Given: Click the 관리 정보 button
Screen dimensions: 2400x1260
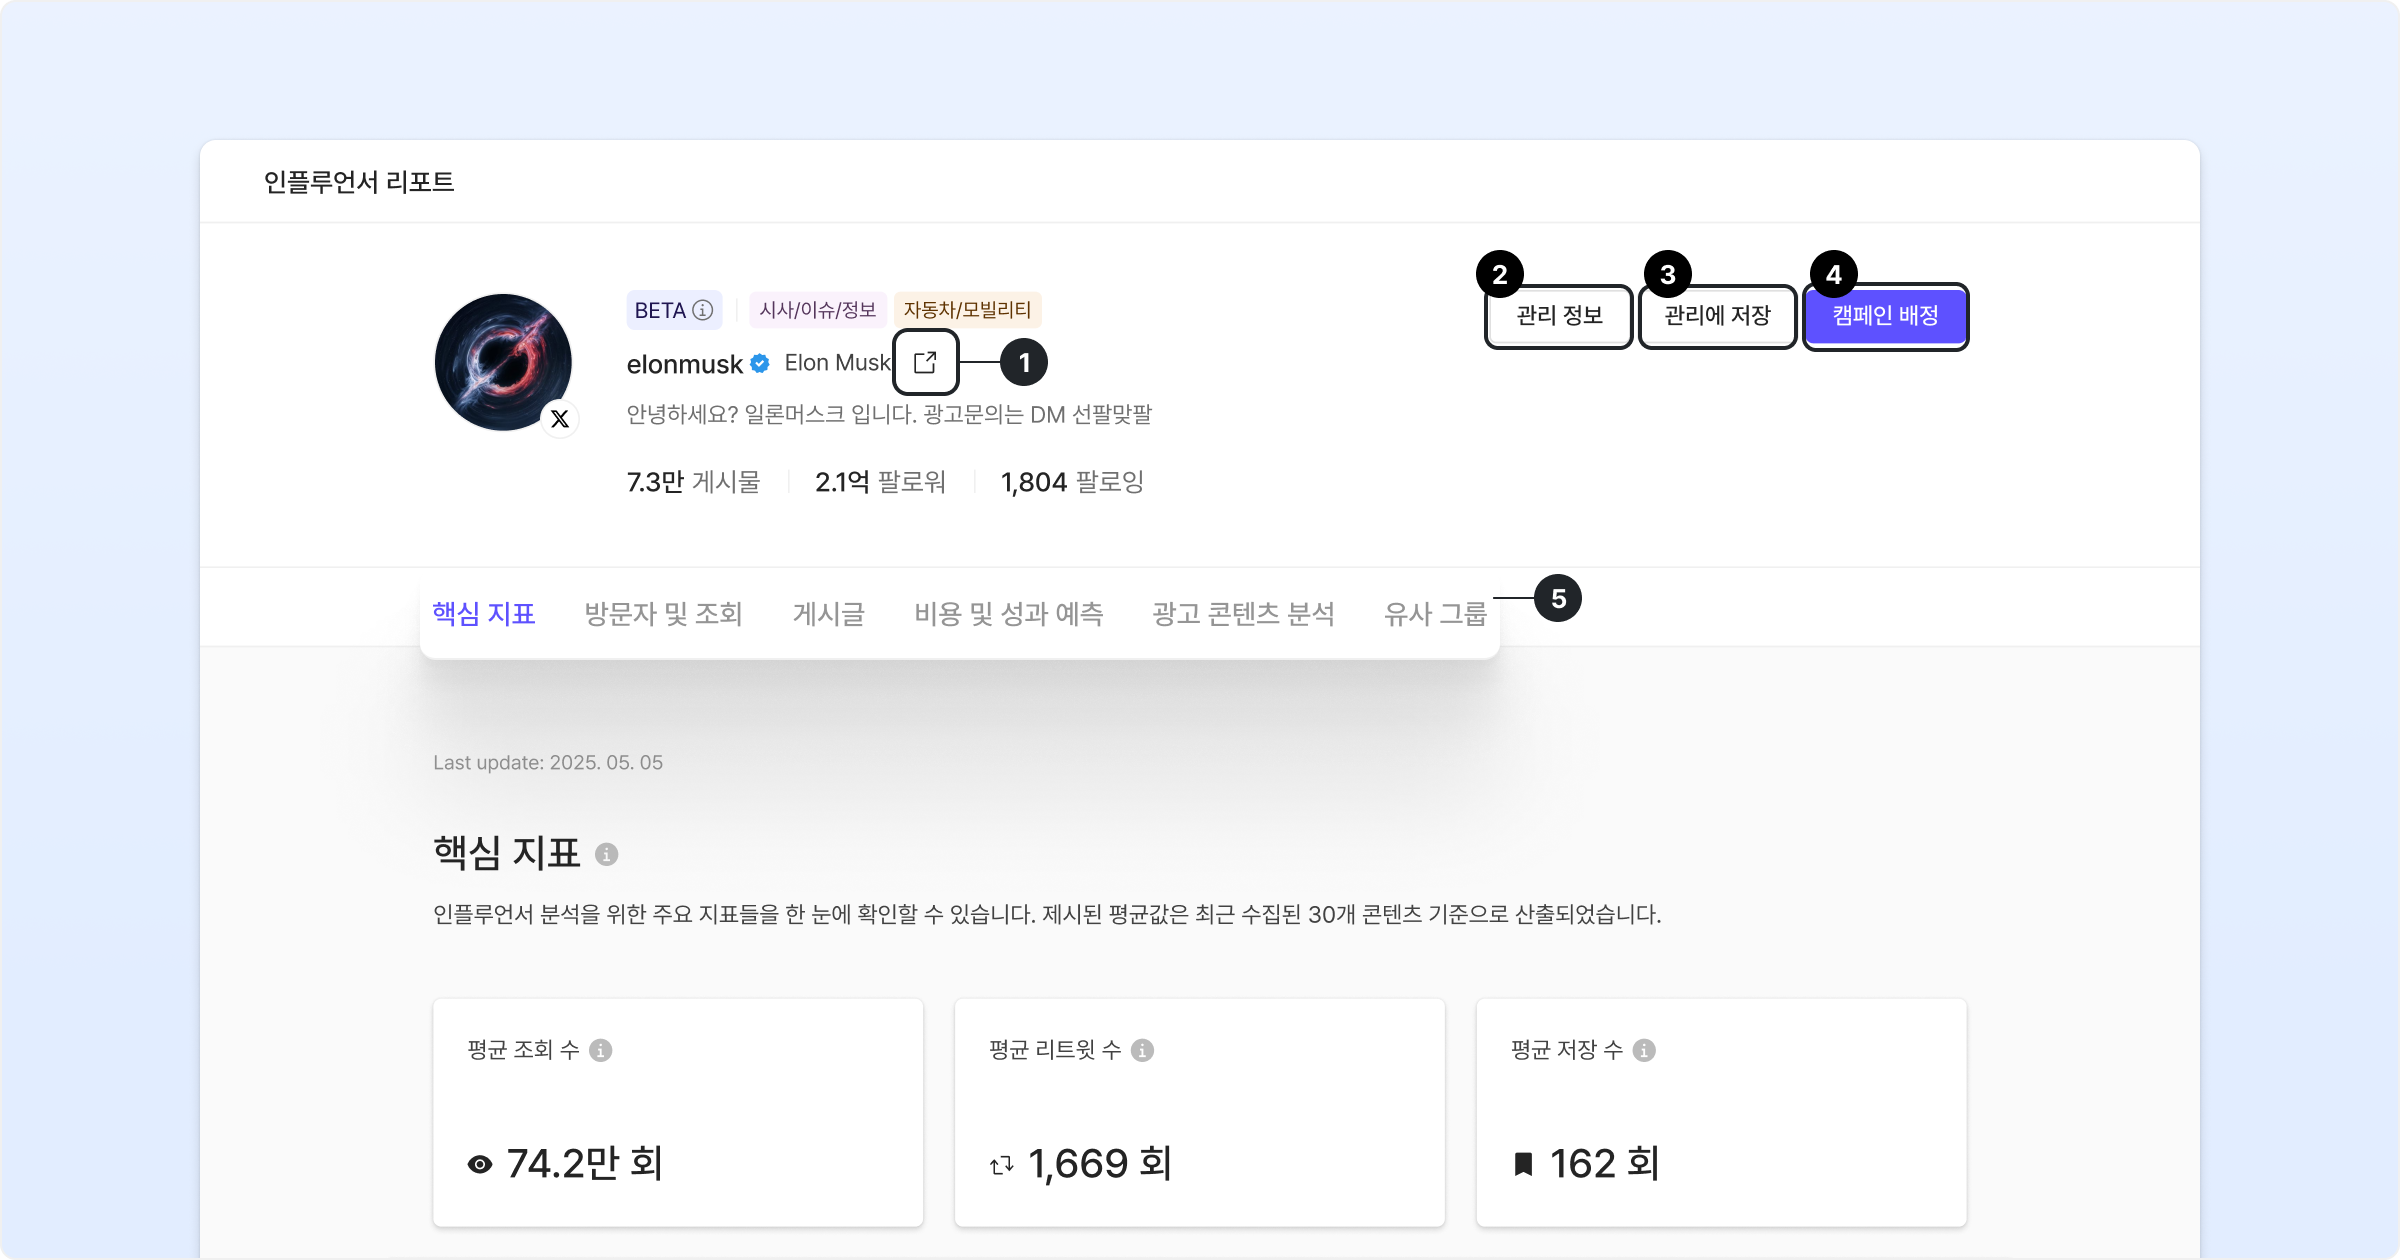Looking at the screenshot, I should (x=1559, y=316).
